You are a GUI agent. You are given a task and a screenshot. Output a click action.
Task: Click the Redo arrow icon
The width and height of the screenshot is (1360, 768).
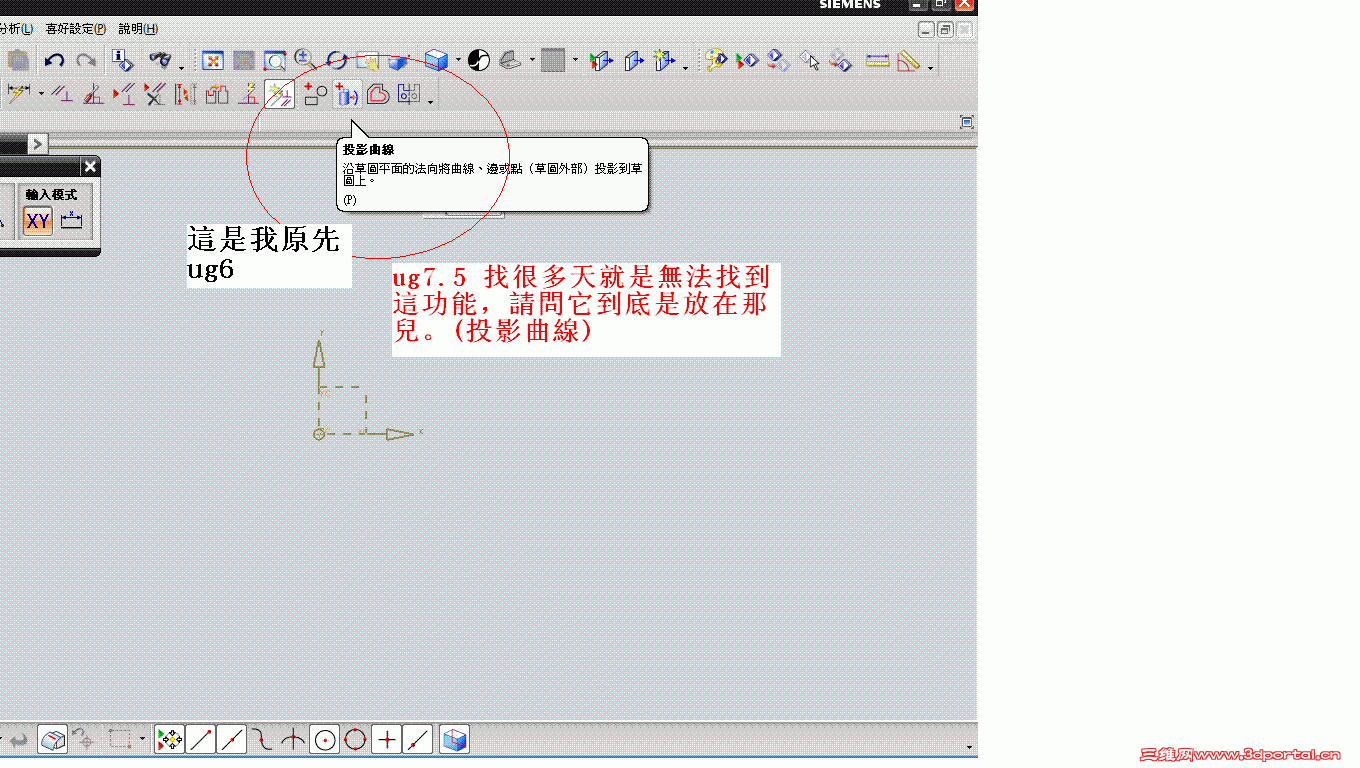(x=84, y=61)
